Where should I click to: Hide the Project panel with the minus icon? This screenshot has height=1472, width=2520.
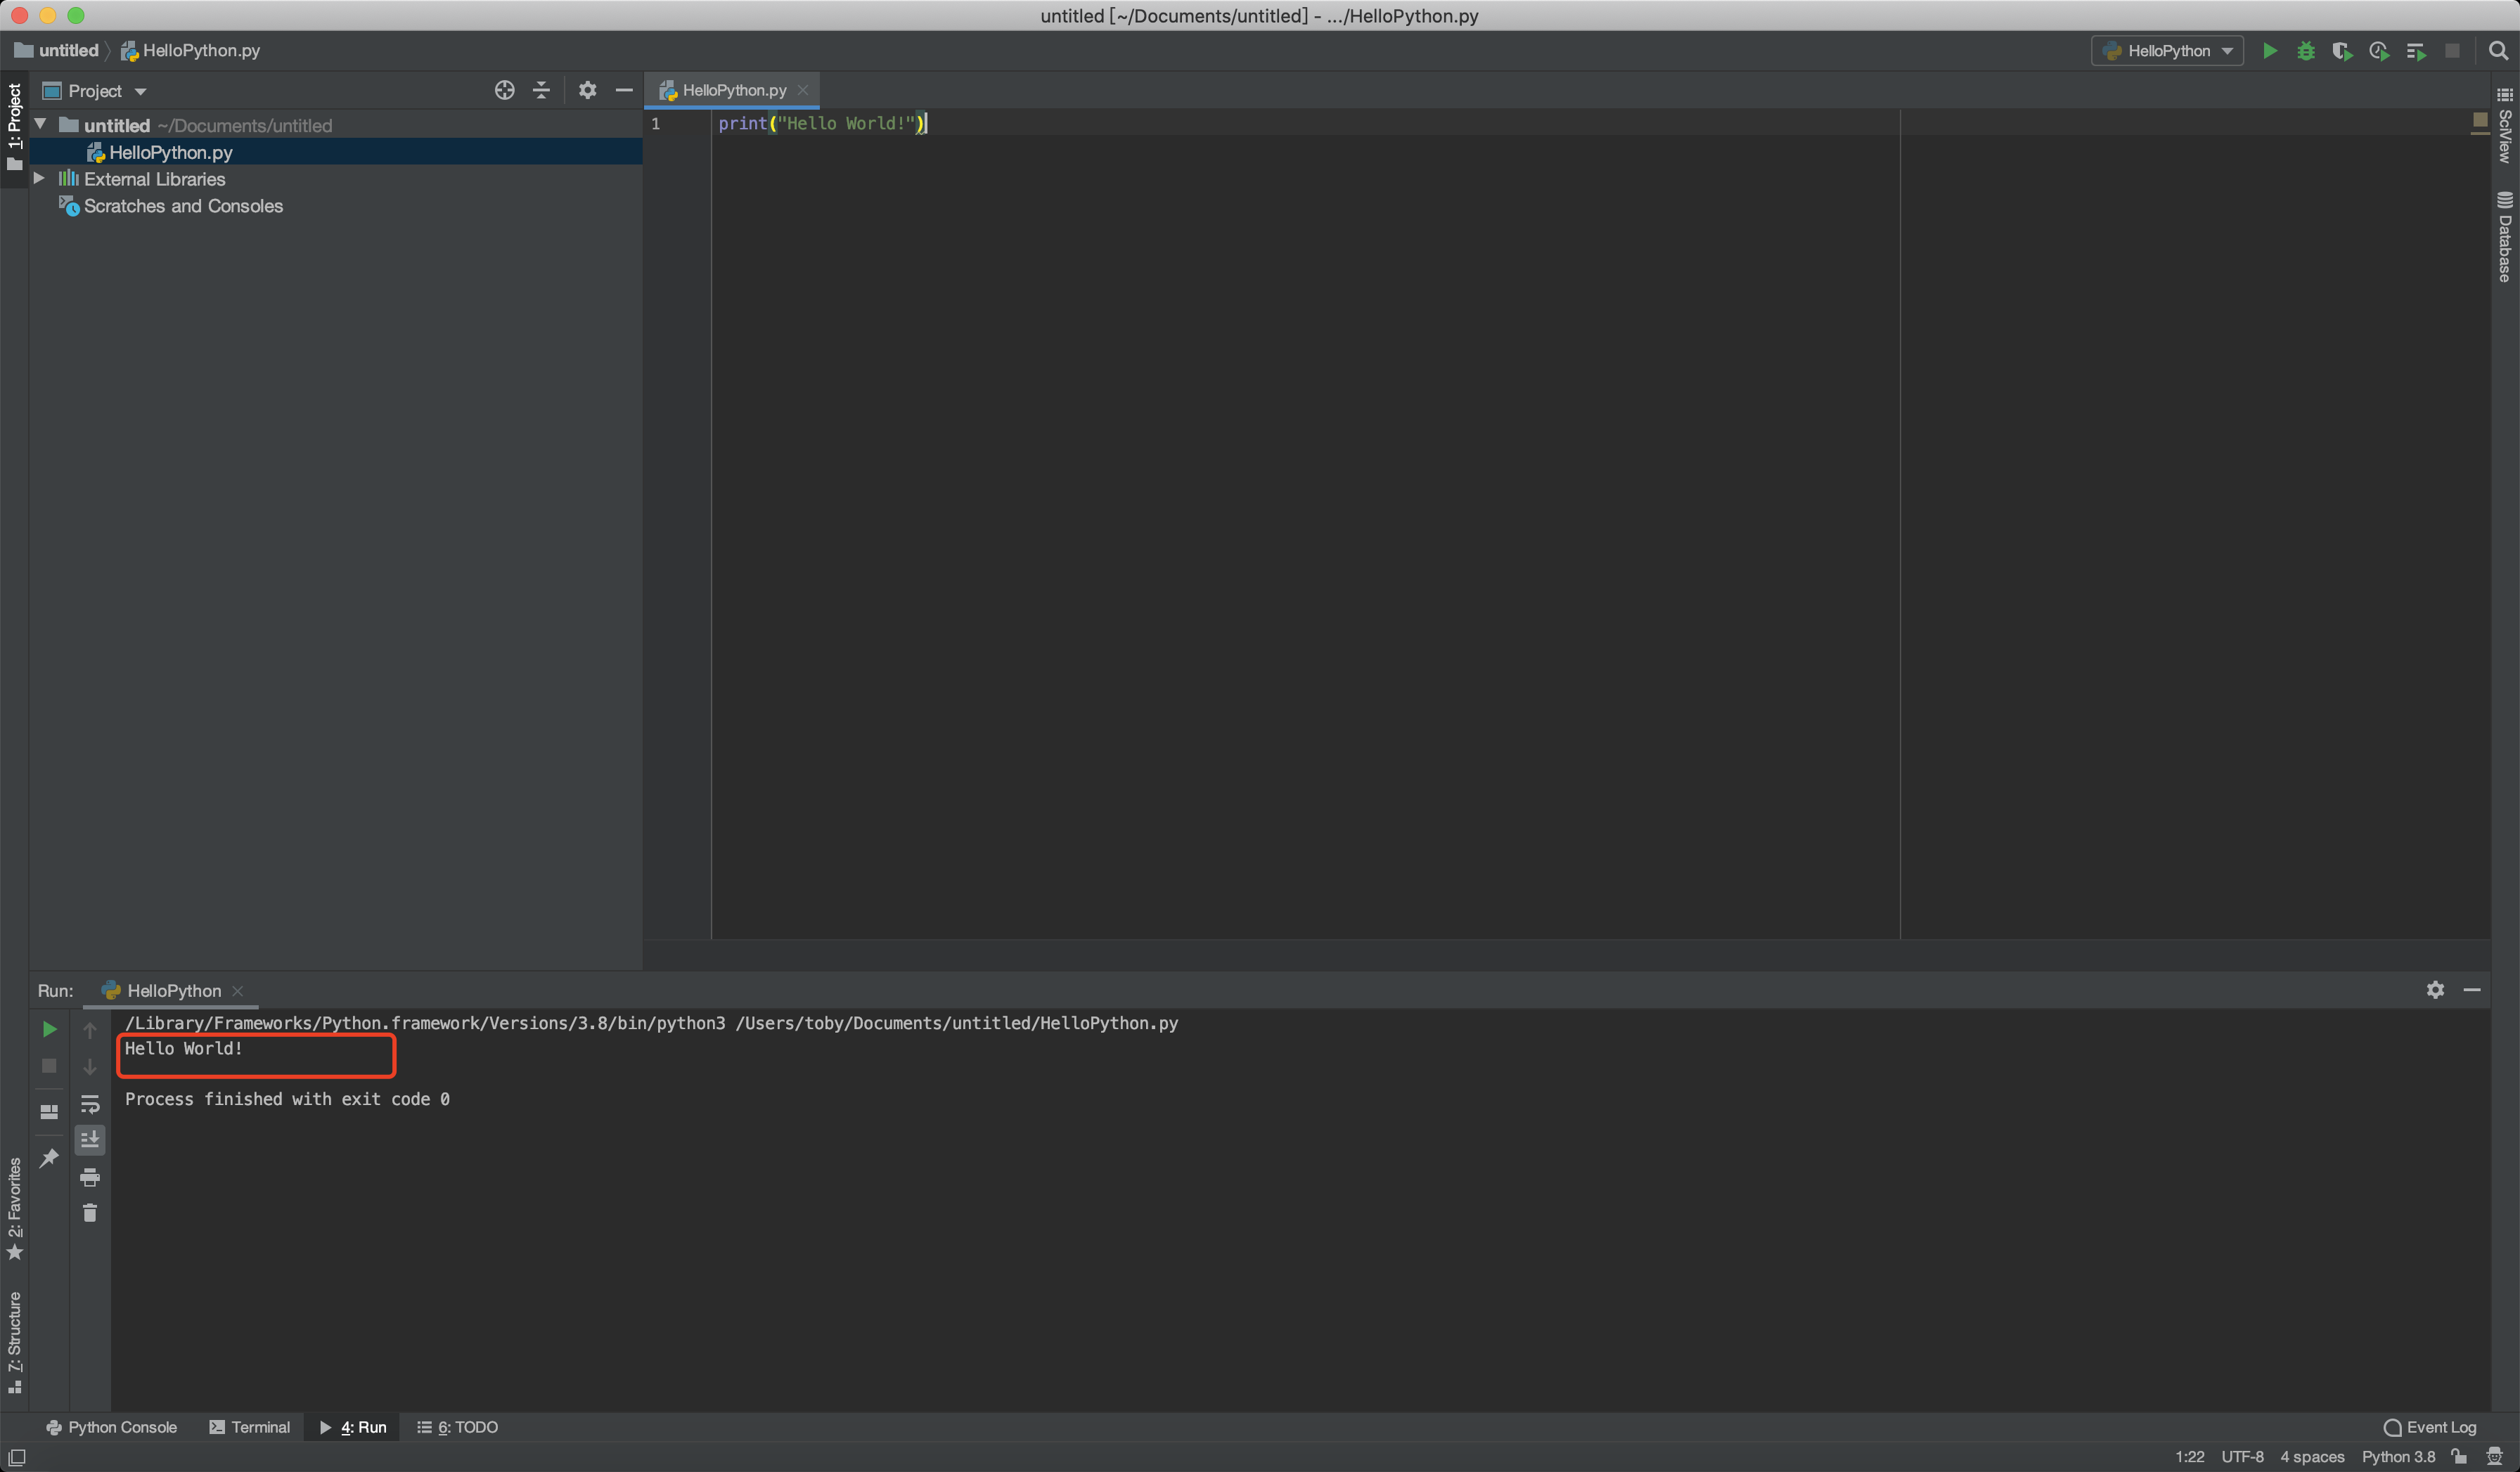coord(624,90)
